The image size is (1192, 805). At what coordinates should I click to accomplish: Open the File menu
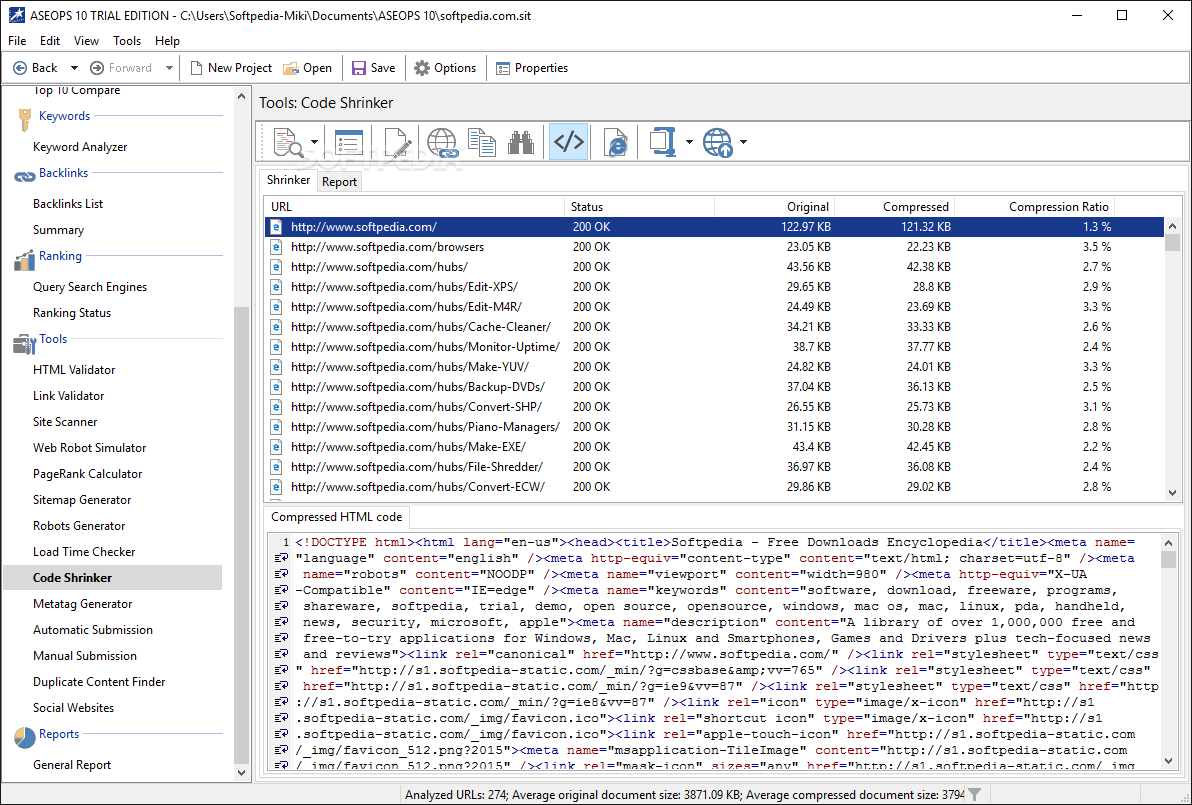point(17,40)
